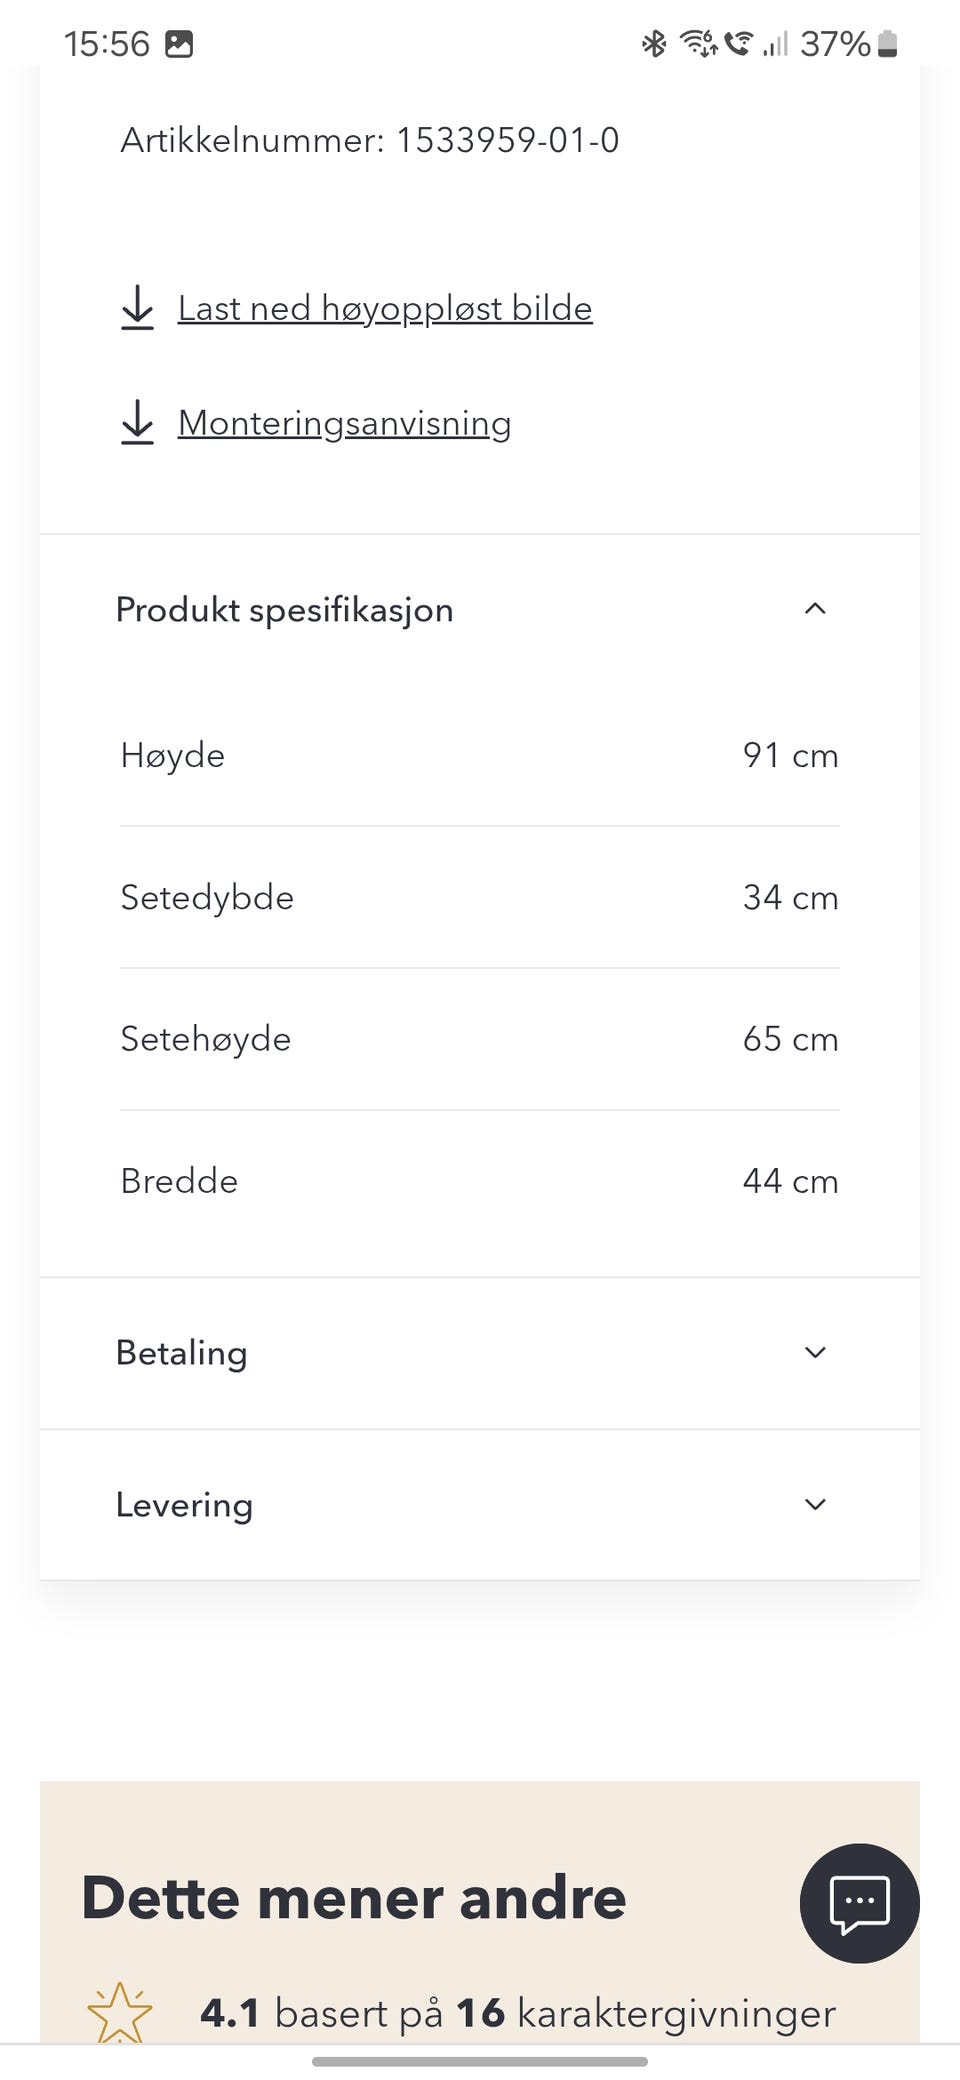Screen dimensions: 960x2080
Task: Tap the Bluetooth status icon
Action: point(654,44)
